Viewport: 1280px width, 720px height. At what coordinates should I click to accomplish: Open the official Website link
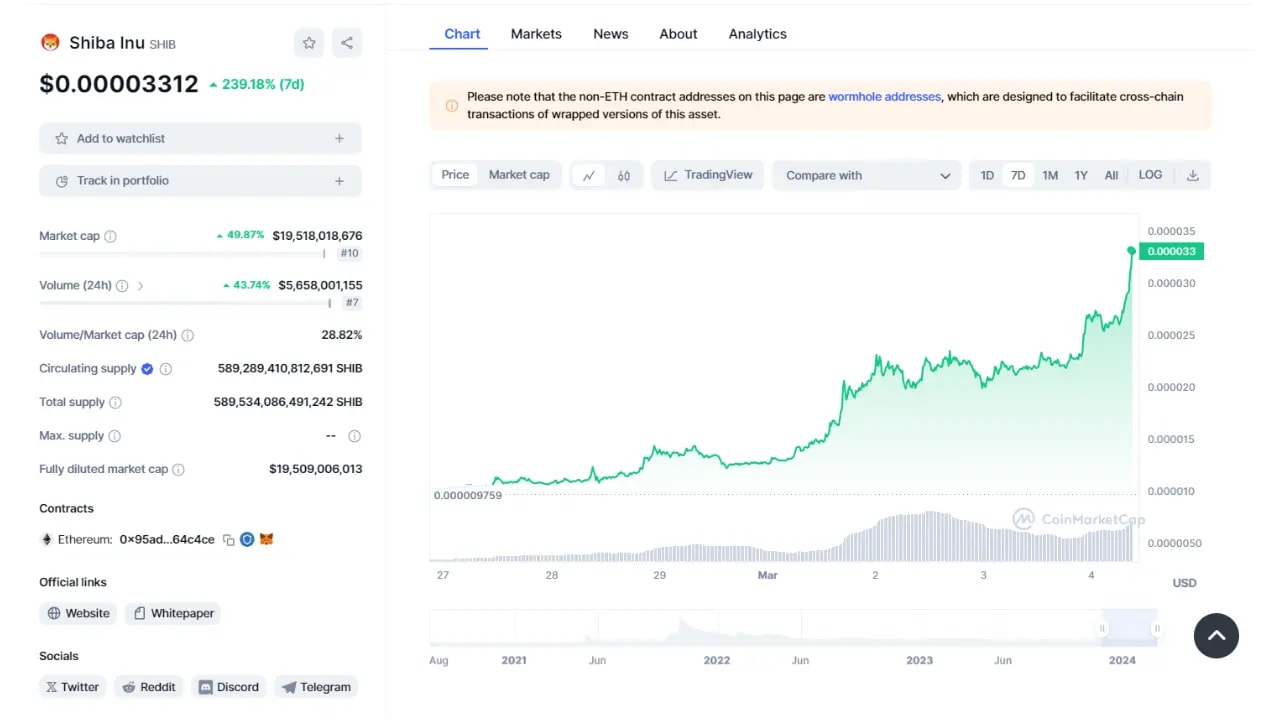point(78,613)
